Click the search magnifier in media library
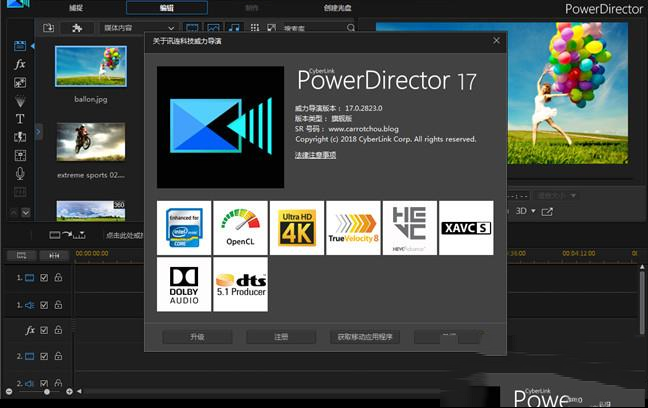The width and height of the screenshot is (648, 408). tap(350, 28)
